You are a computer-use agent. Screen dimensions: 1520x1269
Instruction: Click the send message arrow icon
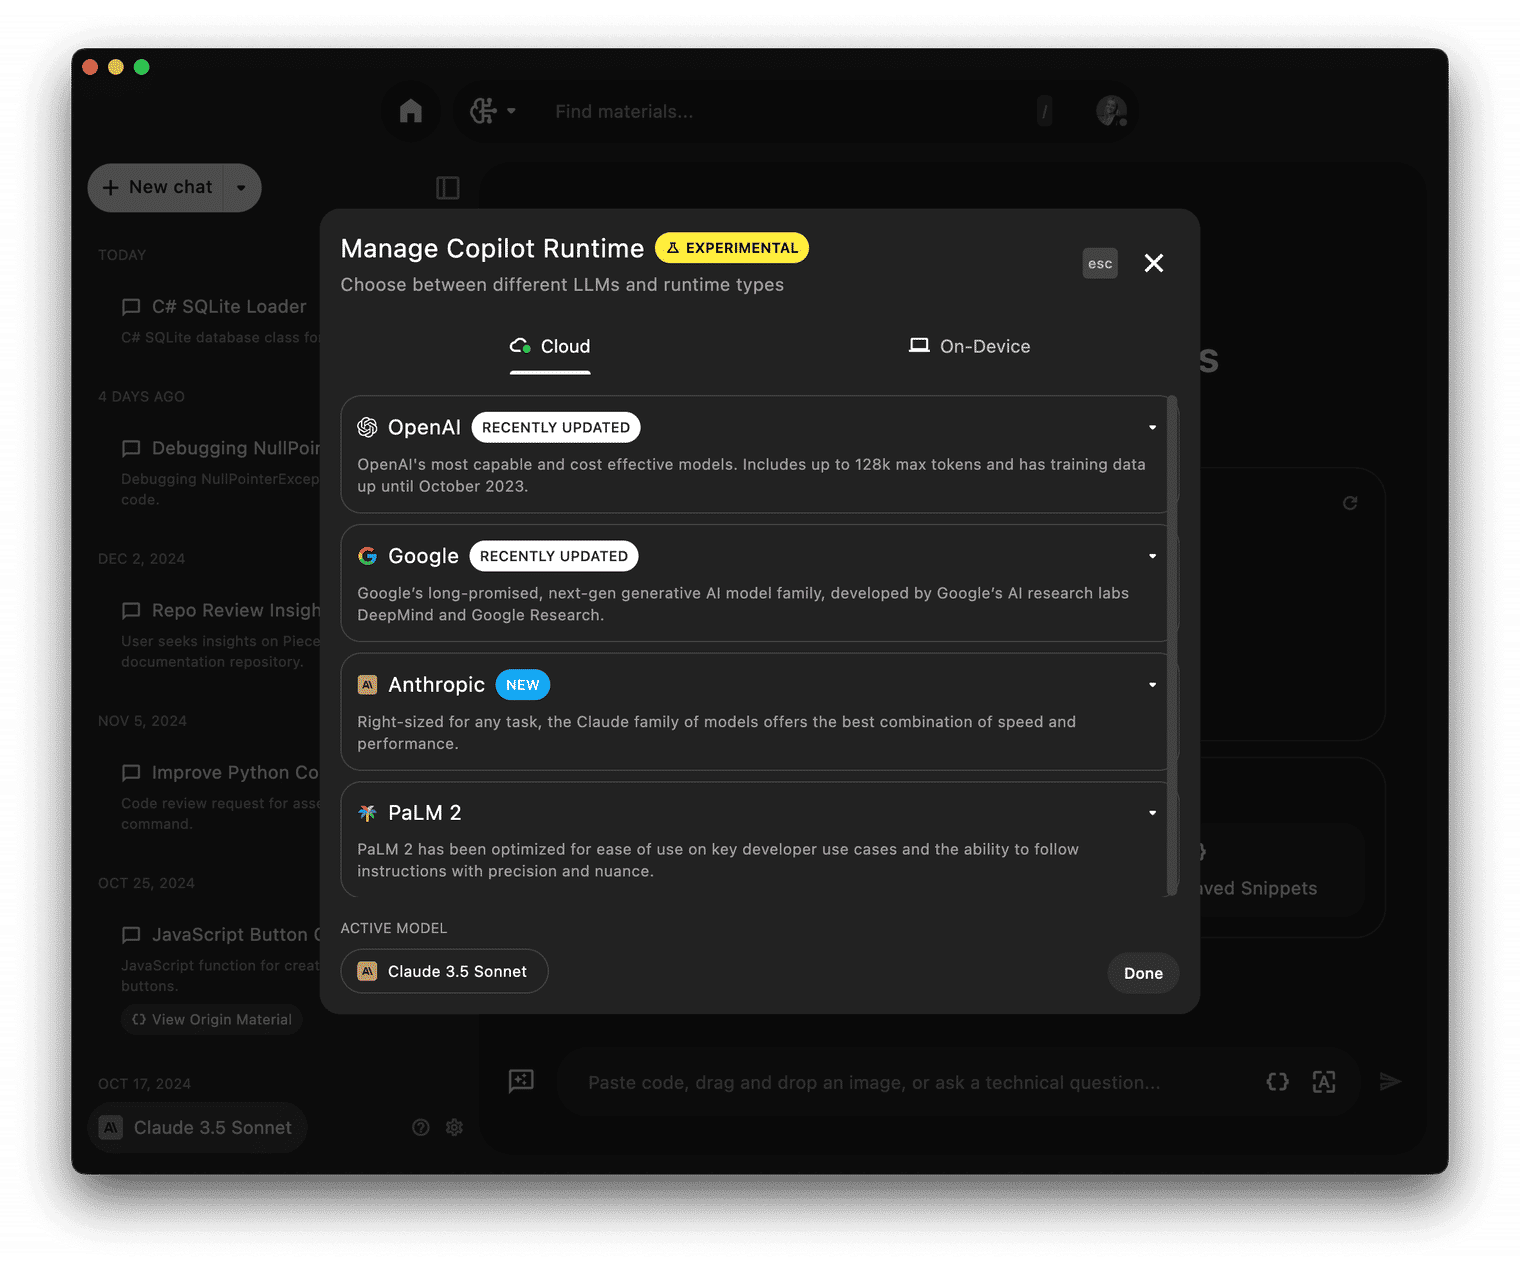(x=1390, y=1081)
